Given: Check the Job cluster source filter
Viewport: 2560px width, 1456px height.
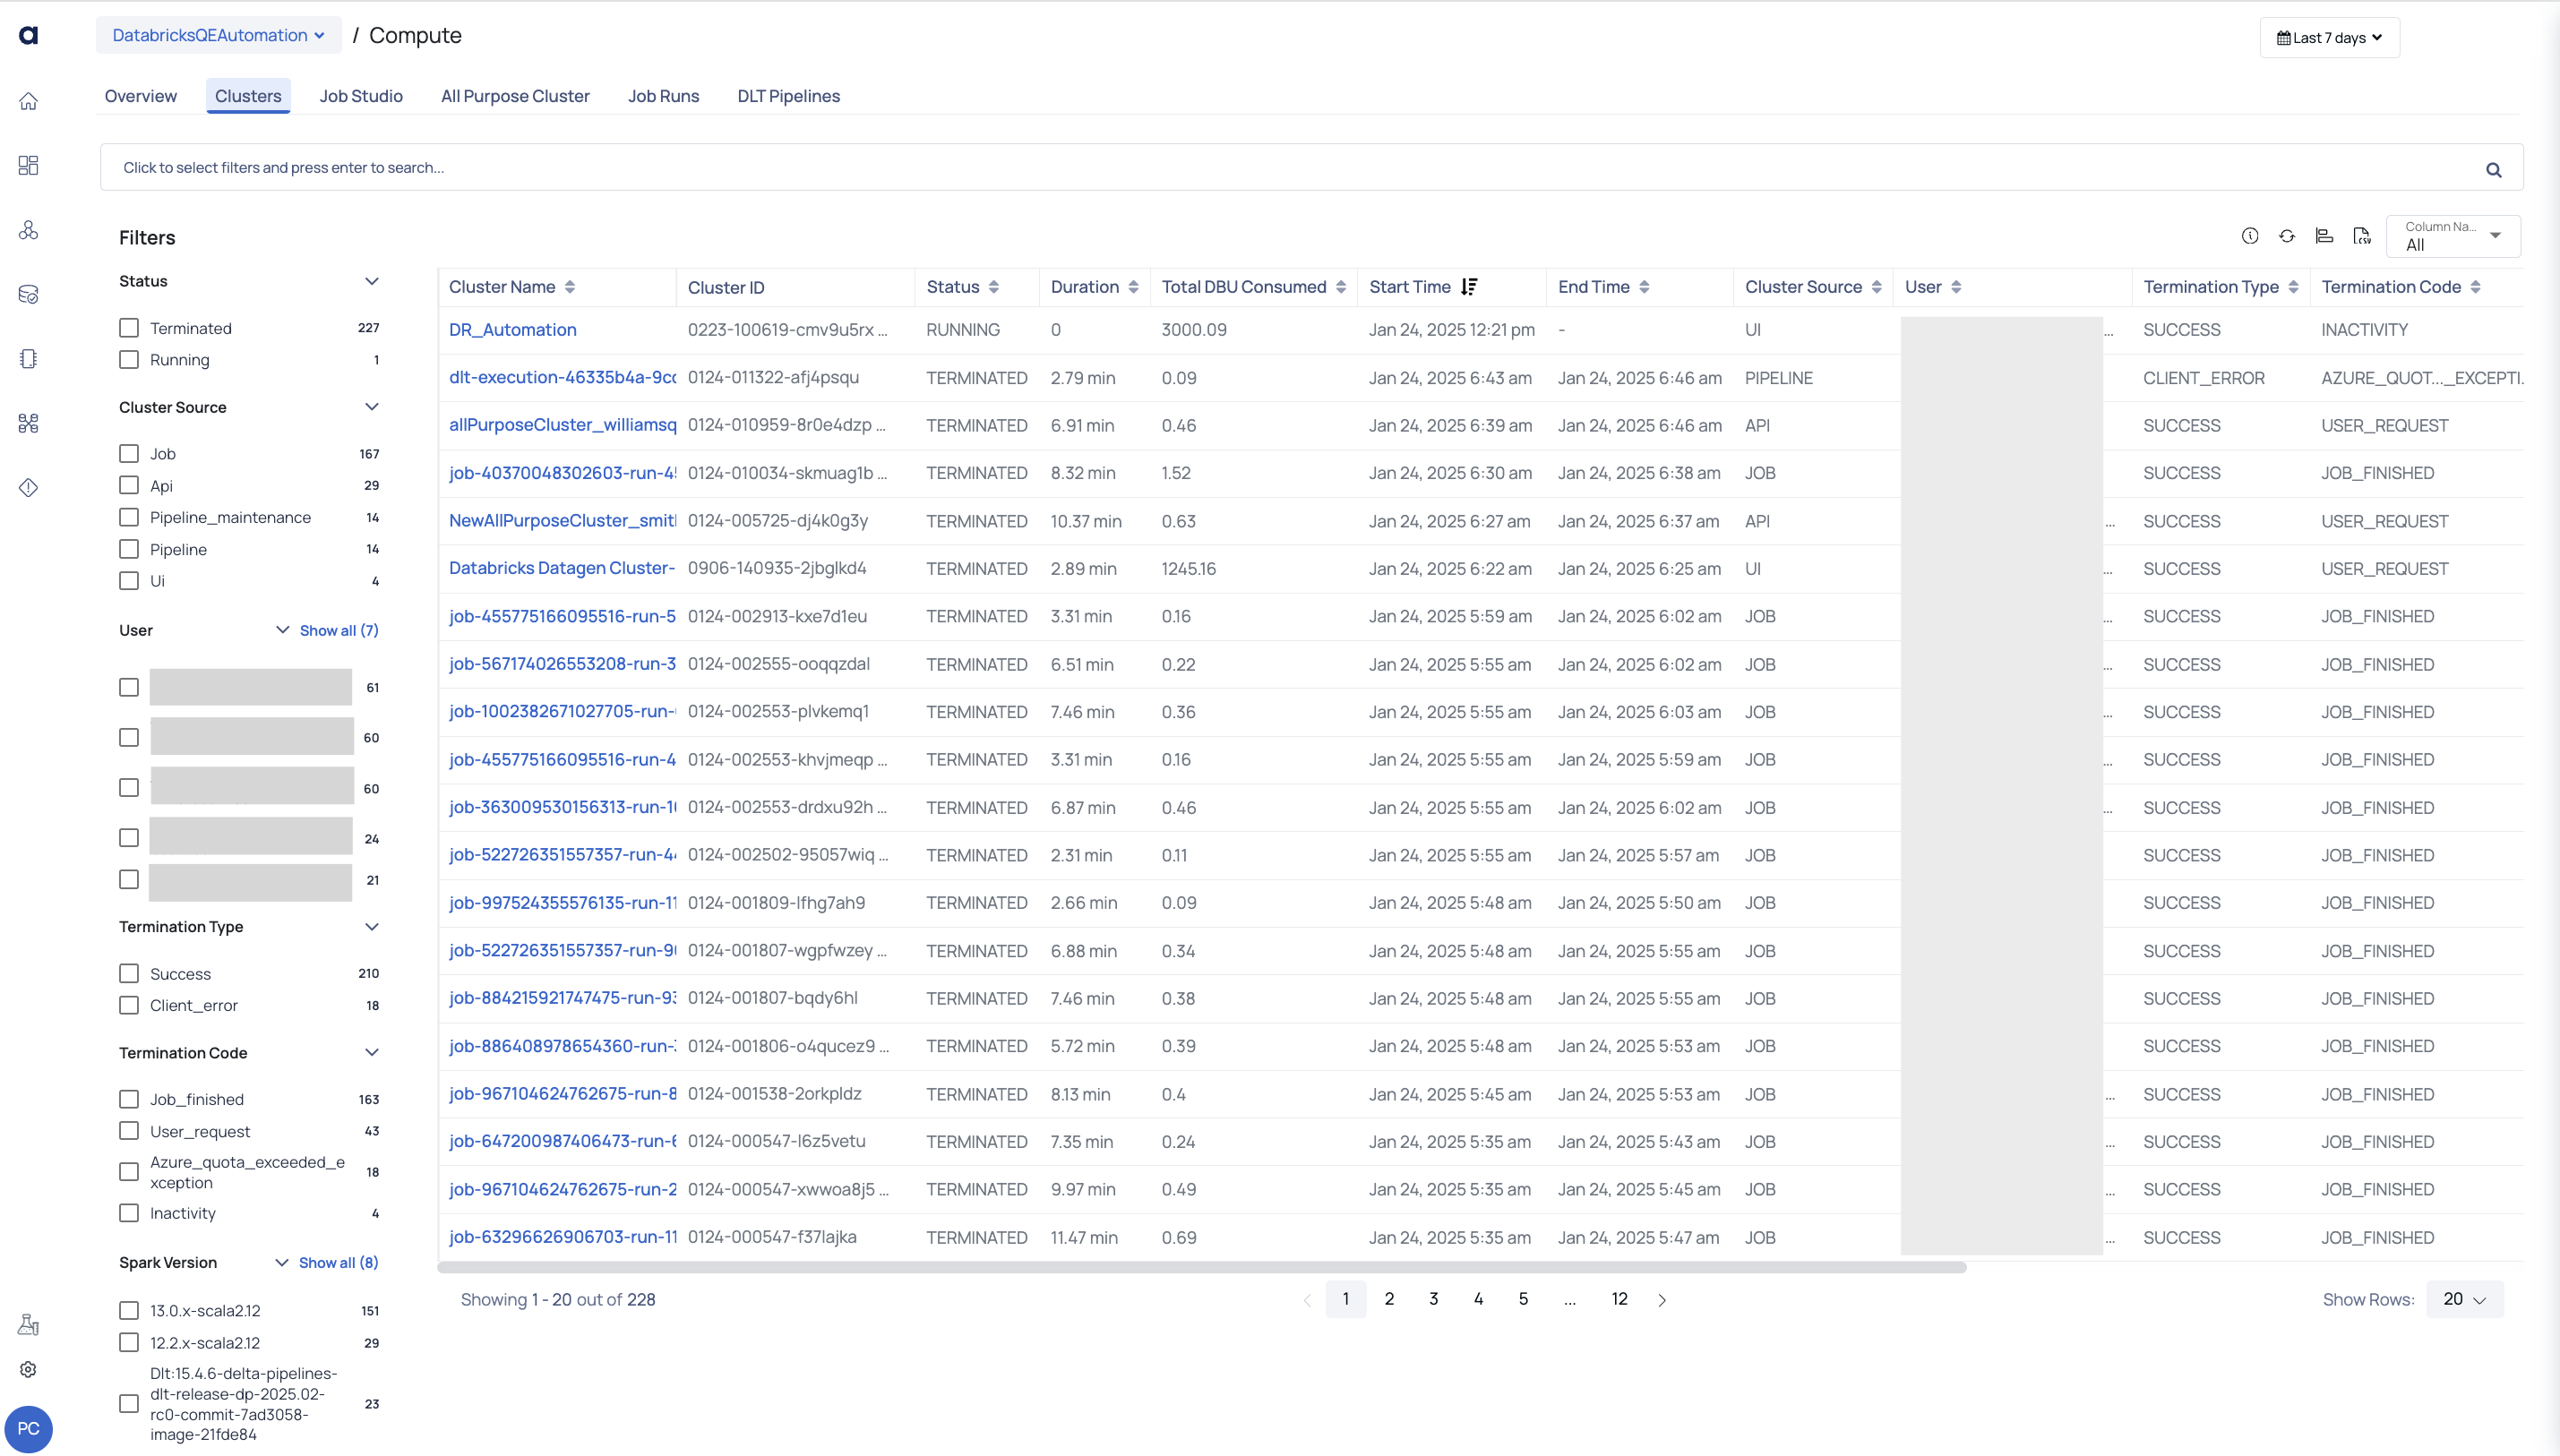Looking at the screenshot, I should (x=129, y=454).
